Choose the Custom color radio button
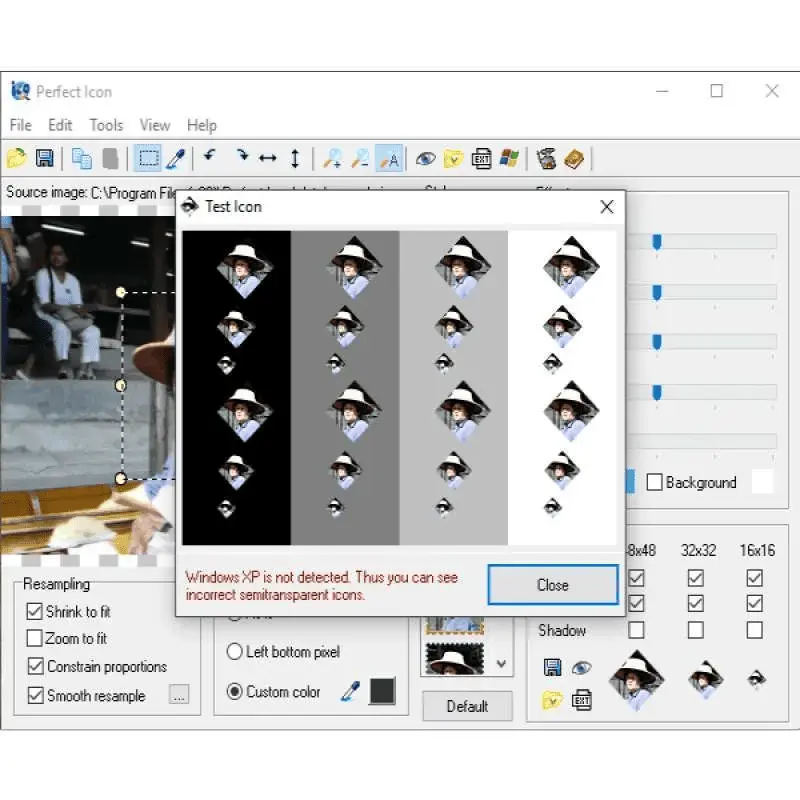This screenshot has height=800, width=800. coord(234,691)
